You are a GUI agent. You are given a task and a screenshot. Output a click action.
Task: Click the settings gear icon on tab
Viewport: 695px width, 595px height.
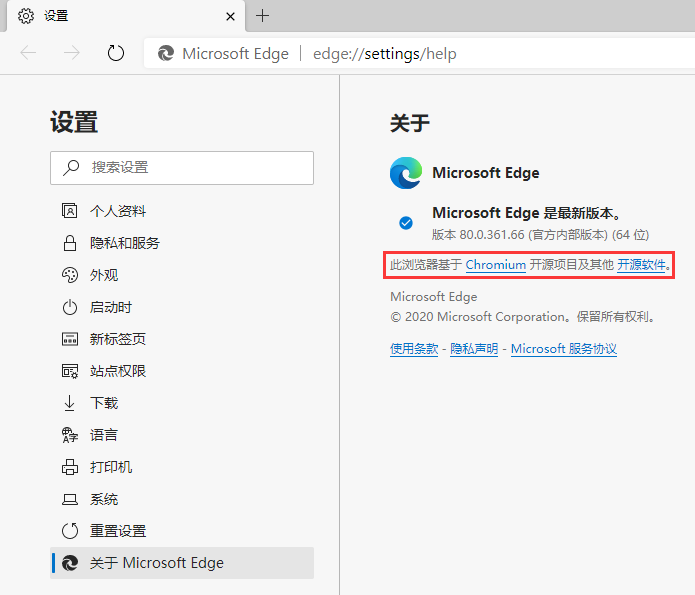coord(26,16)
